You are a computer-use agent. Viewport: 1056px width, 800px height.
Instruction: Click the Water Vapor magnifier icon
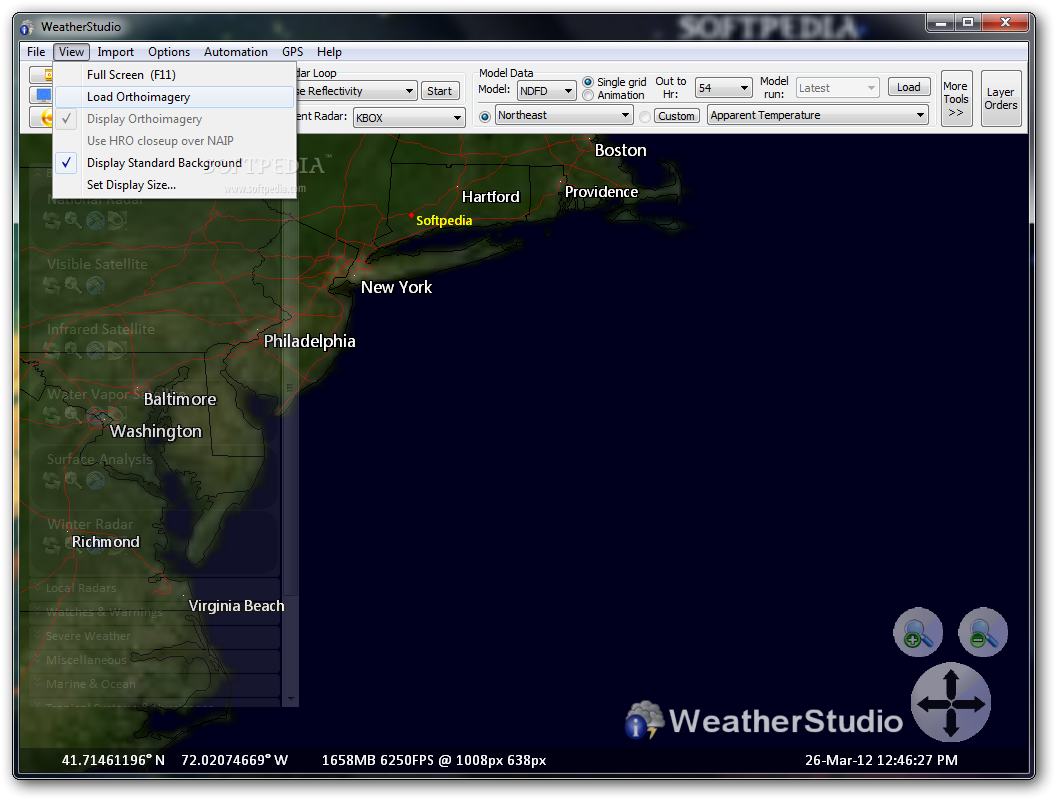tap(73, 415)
